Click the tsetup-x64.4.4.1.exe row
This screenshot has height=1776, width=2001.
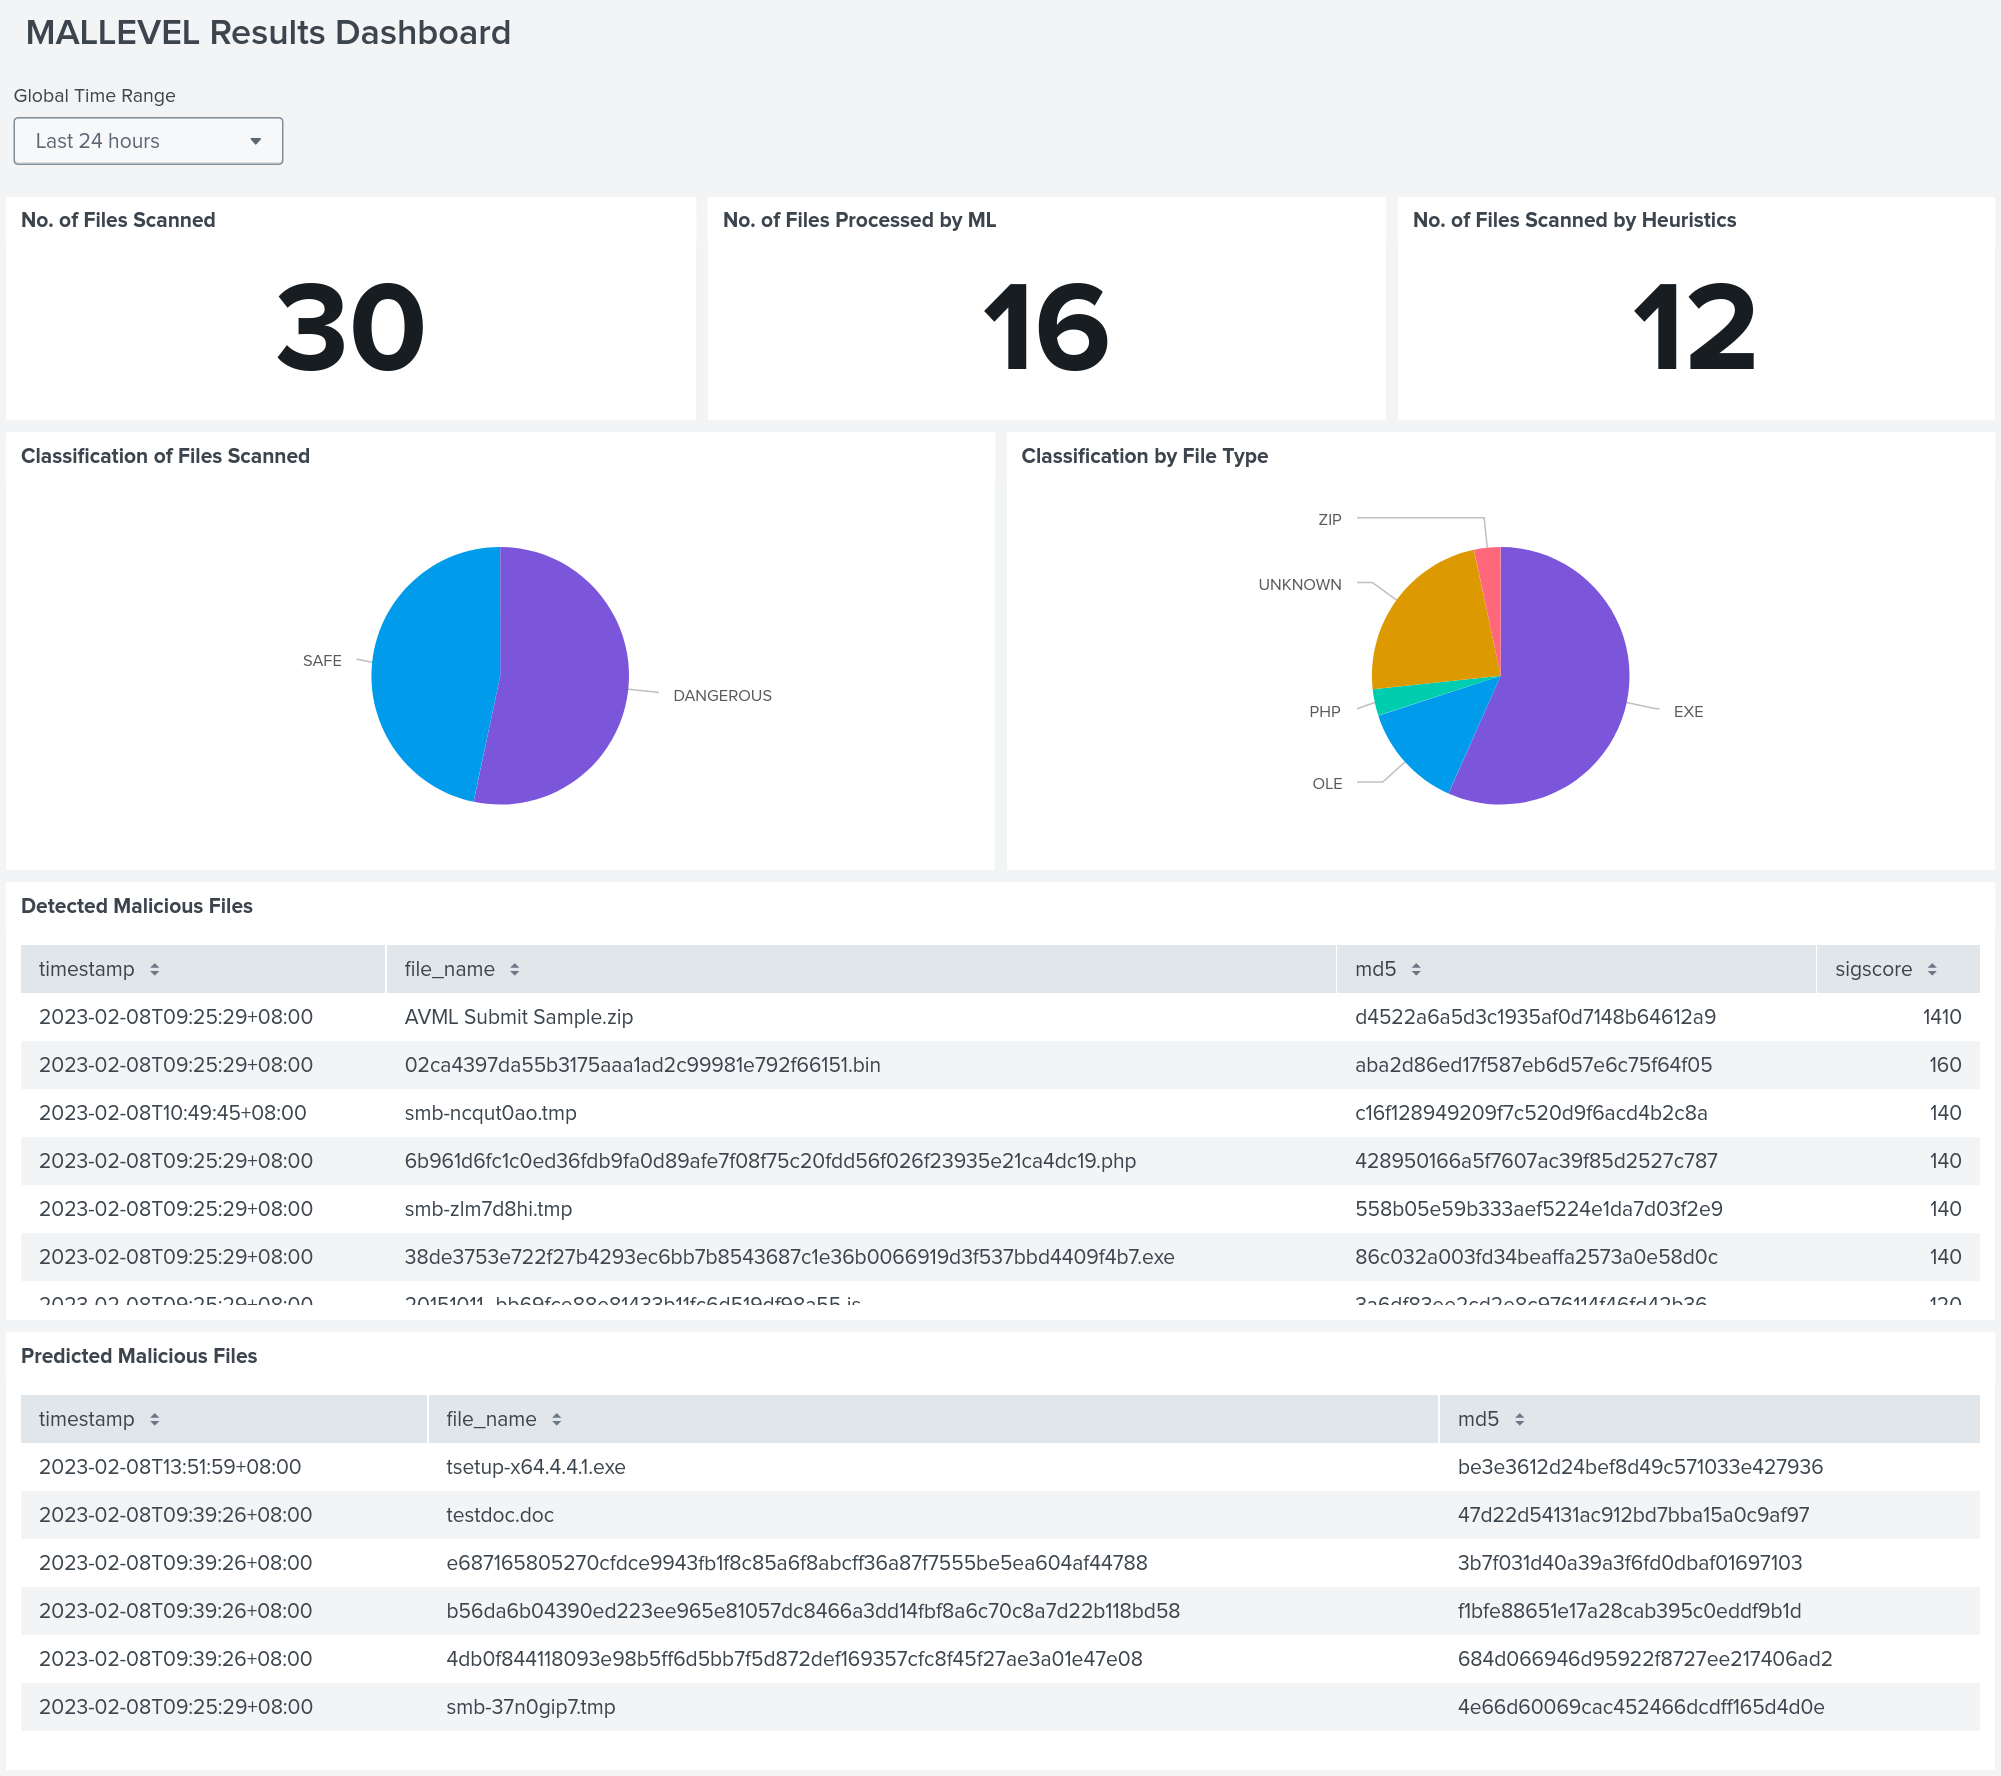click(535, 1467)
